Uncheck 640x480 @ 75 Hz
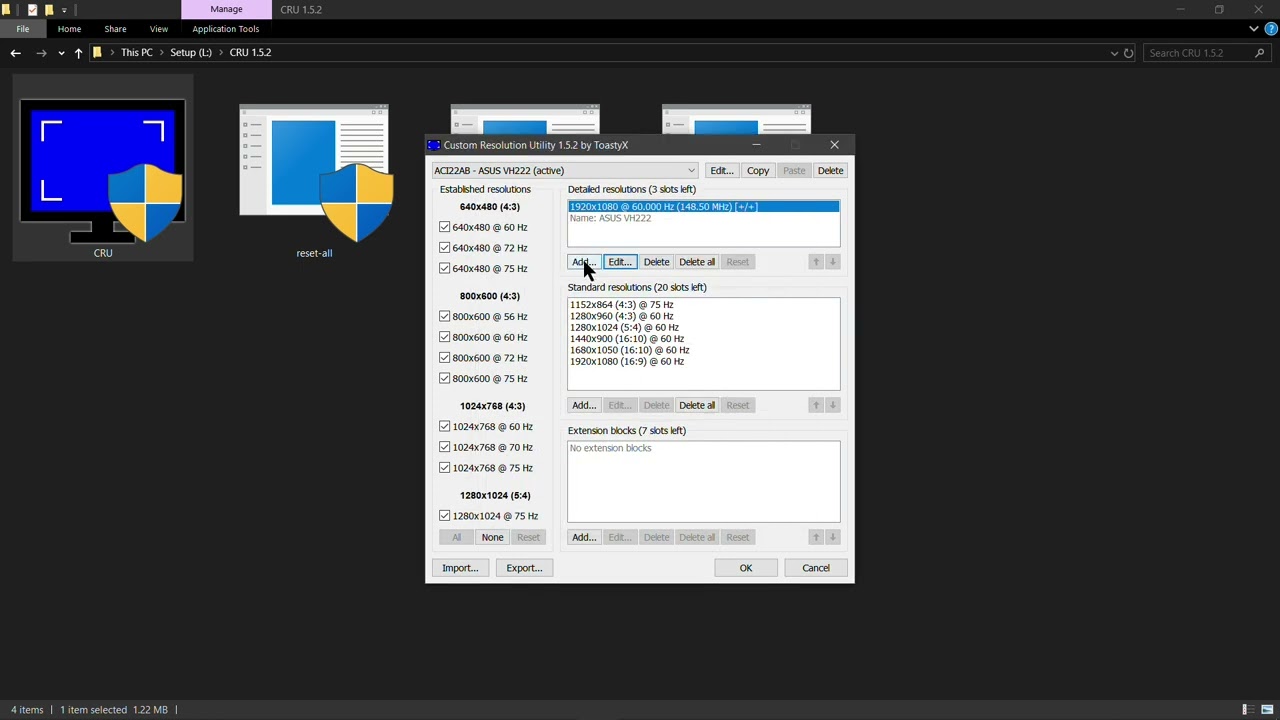The width and height of the screenshot is (1280, 720). pyautogui.click(x=445, y=268)
